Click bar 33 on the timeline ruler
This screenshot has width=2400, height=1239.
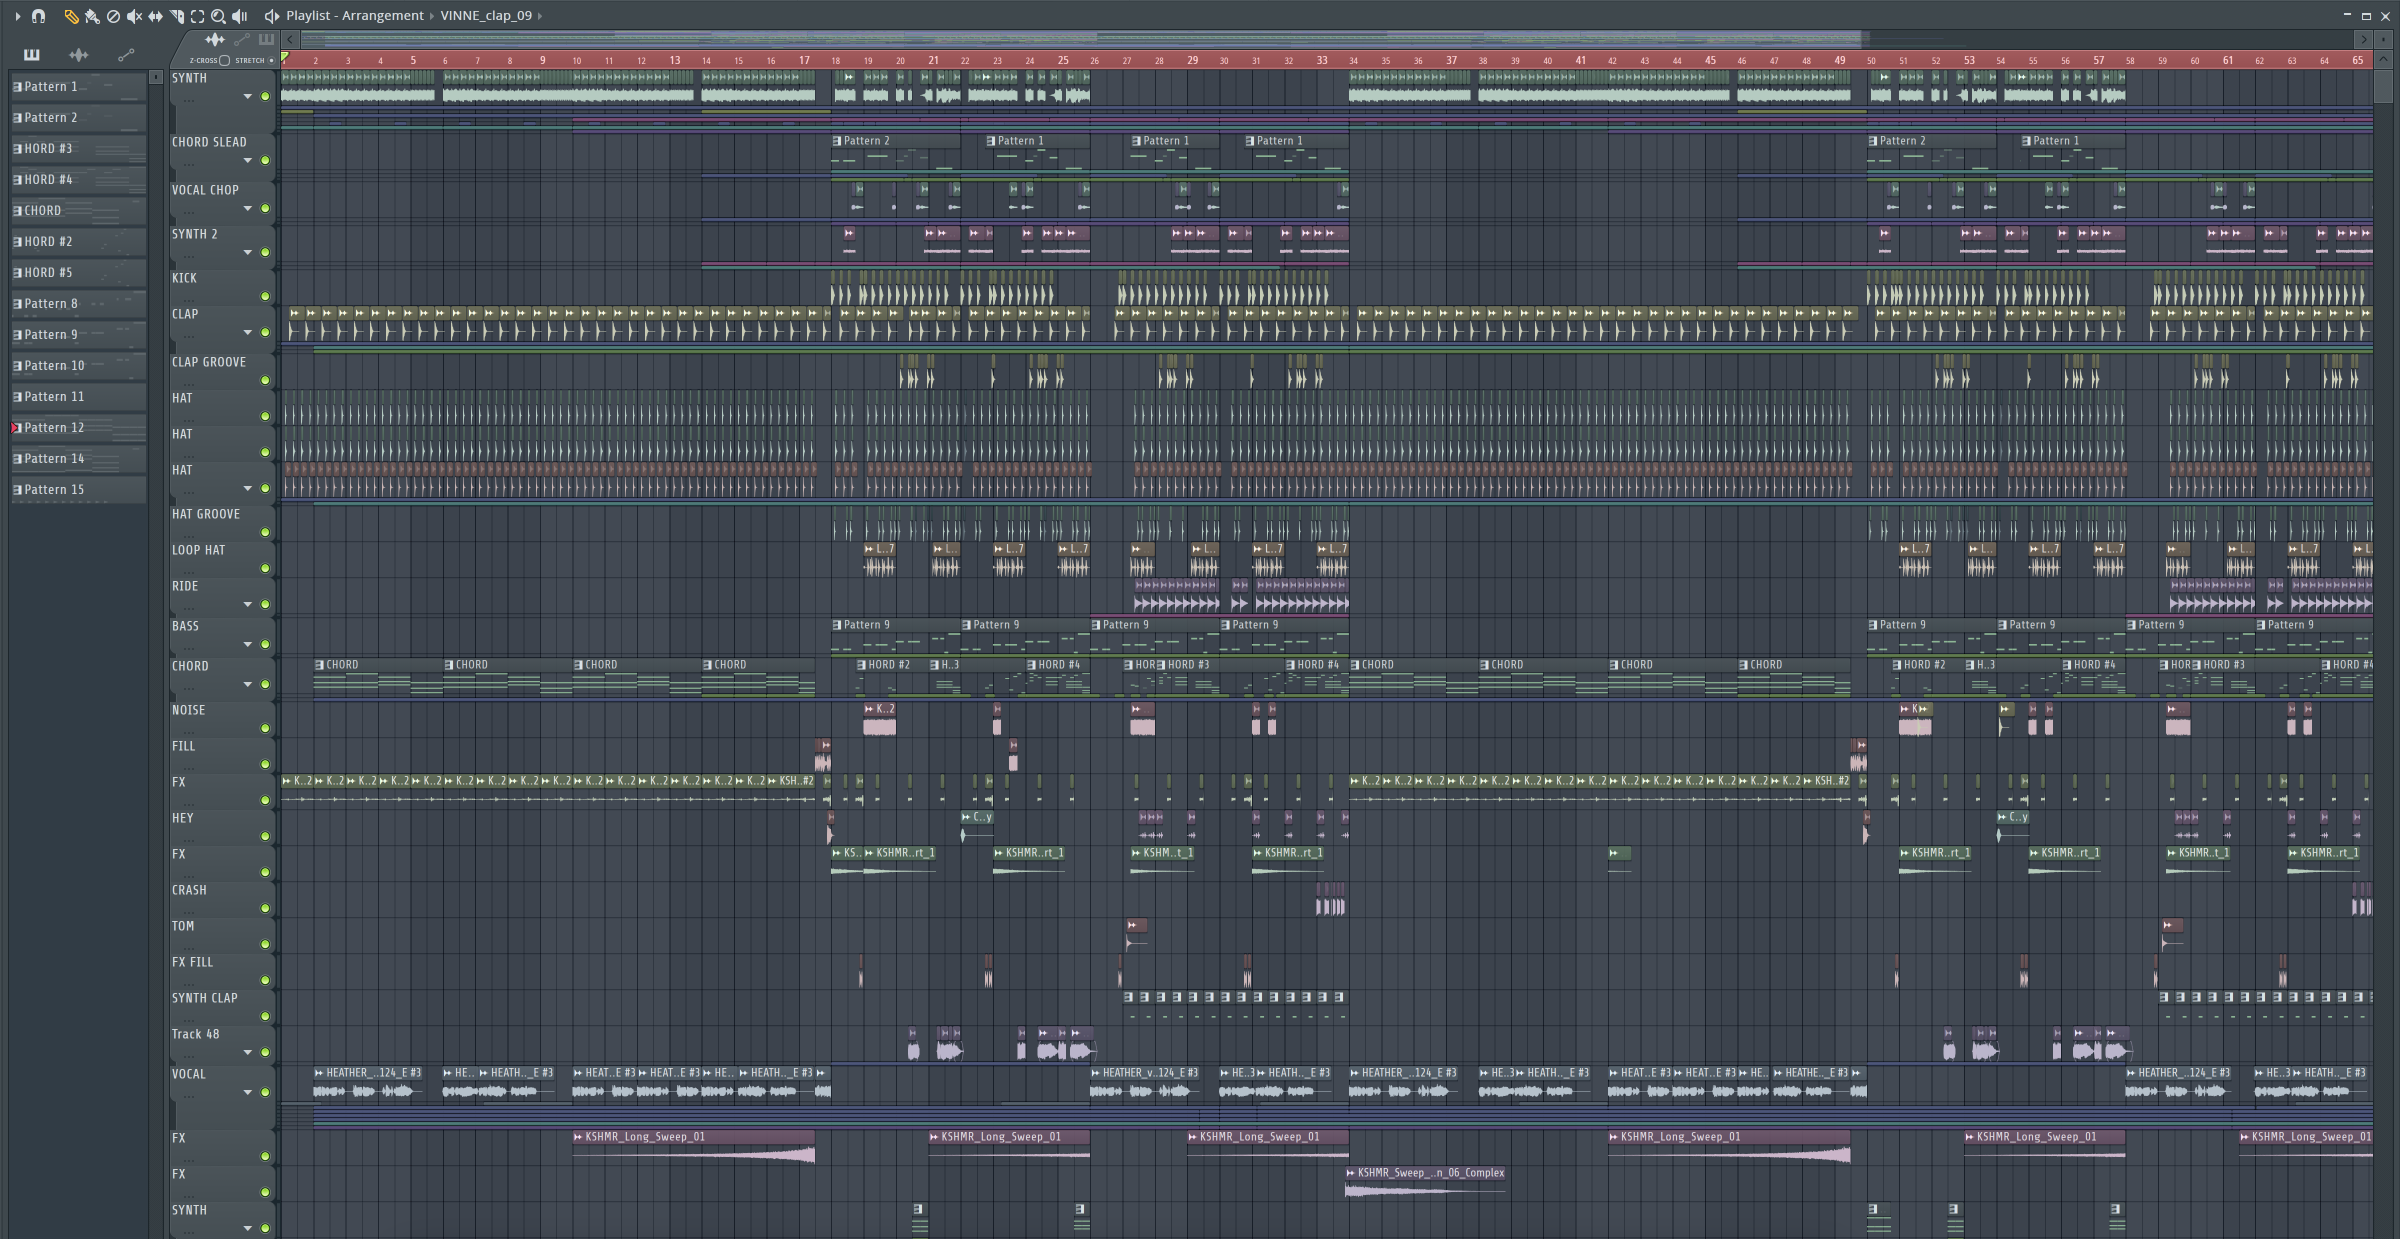click(x=1322, y=60)
